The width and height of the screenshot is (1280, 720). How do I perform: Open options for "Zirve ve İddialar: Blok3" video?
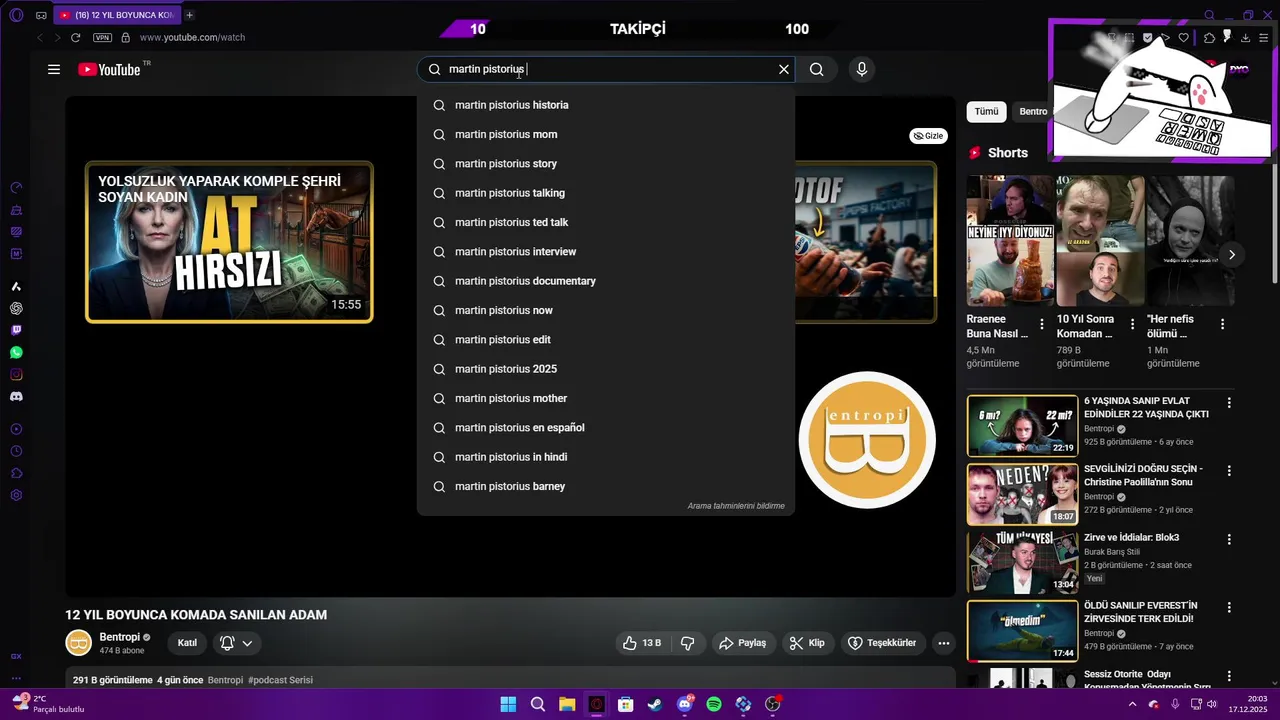pos(1229,539)
